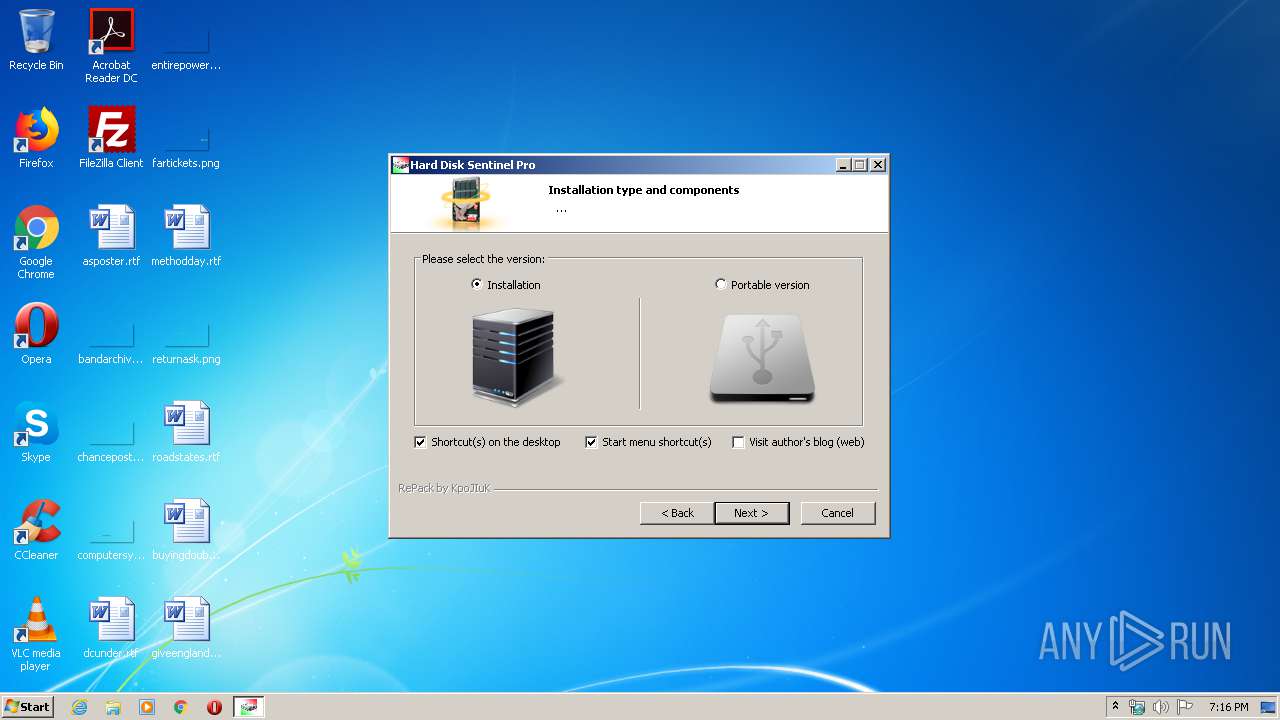Launch Internet Explorer from taskbar
The width and height of the screenshot is (1280, 720).
click(x=79, y=707)
